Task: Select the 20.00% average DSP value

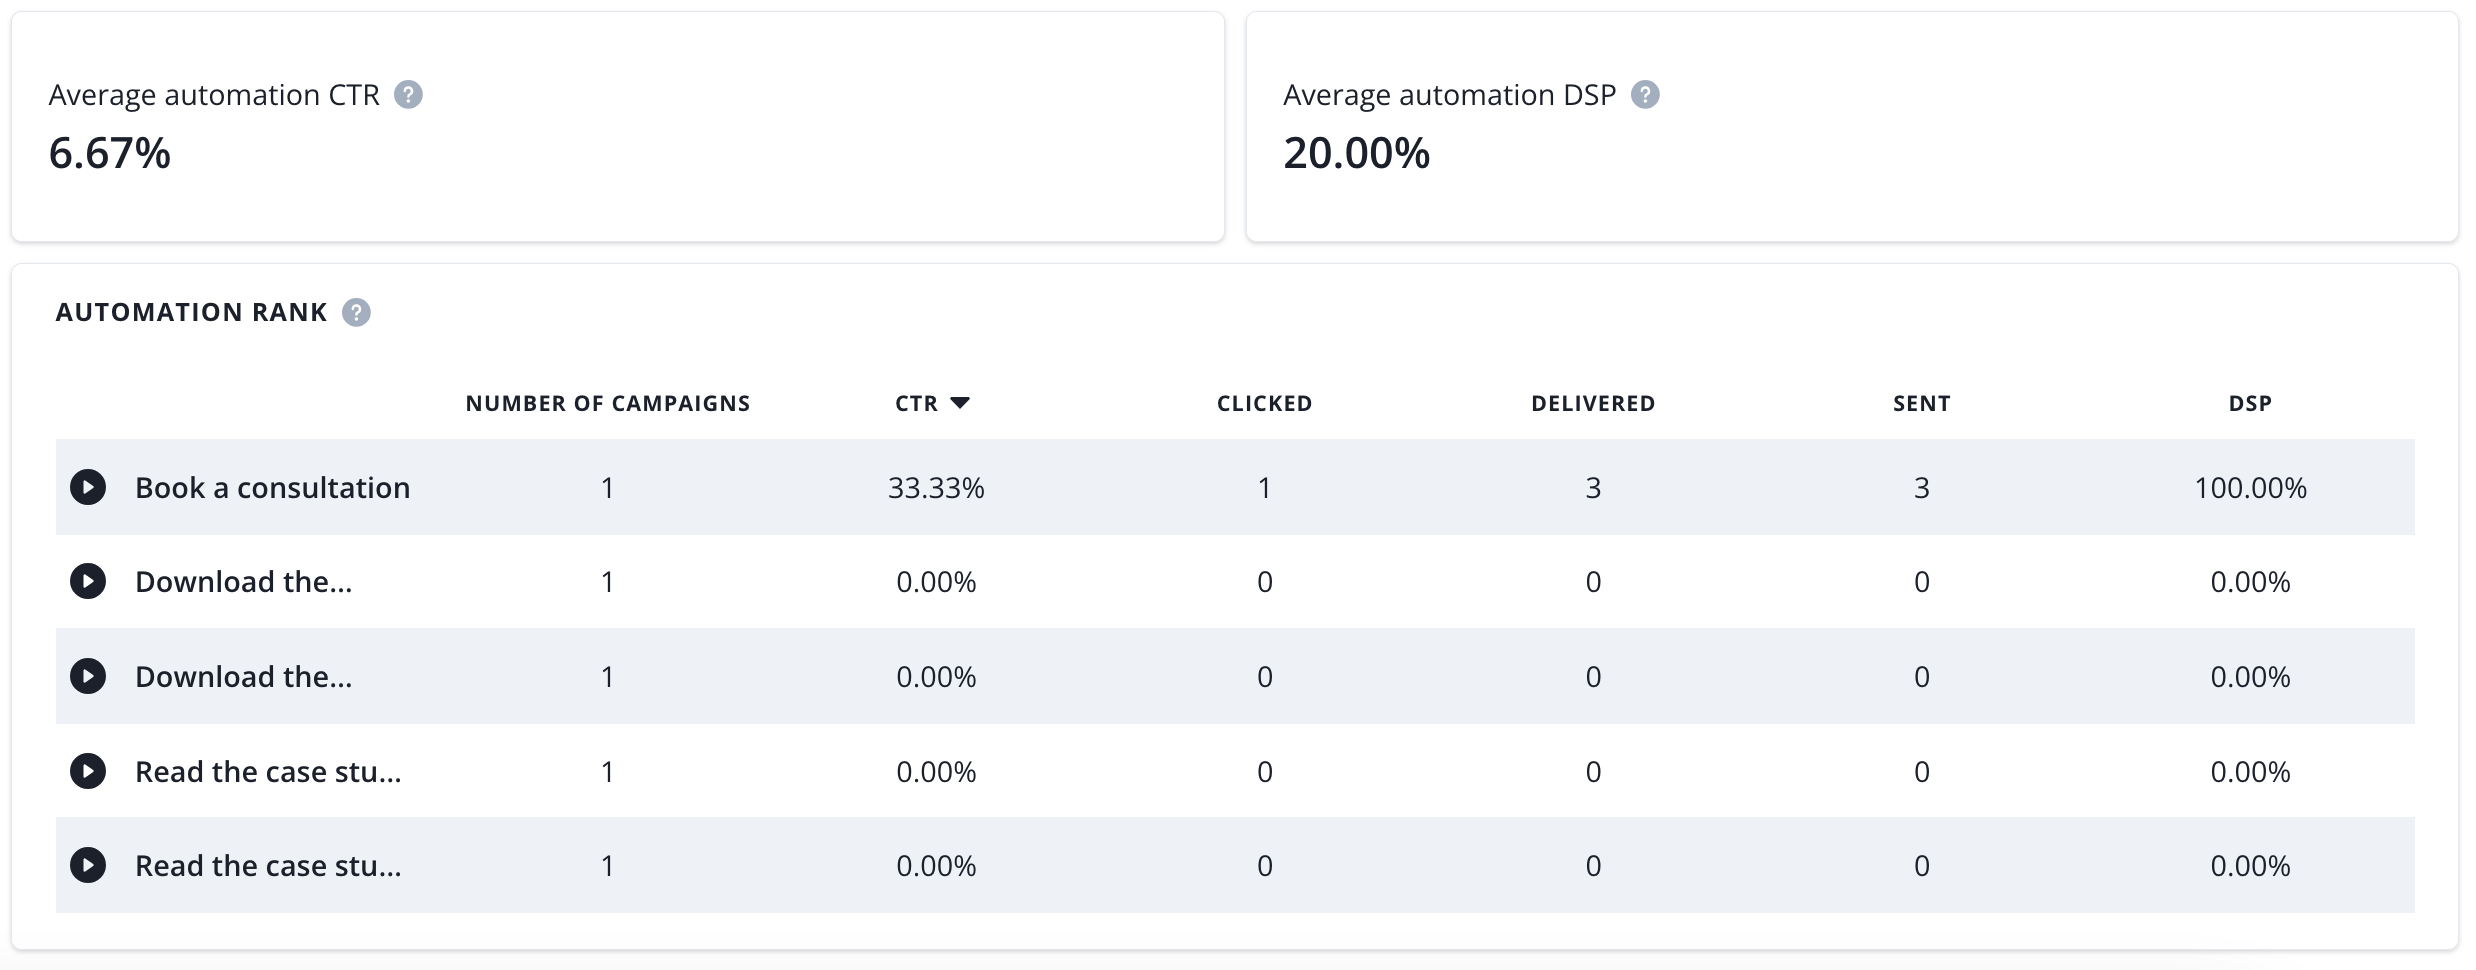Action: (1356, 154)
